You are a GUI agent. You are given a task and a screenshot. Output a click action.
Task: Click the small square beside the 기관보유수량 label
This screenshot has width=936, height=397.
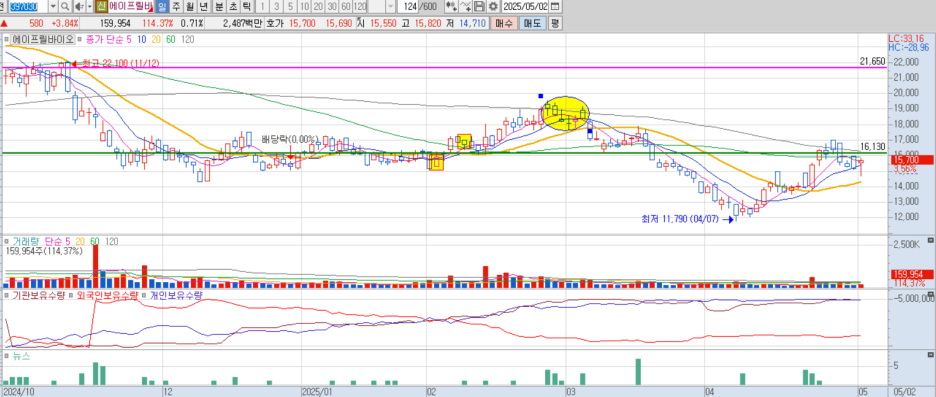(7, 295)
